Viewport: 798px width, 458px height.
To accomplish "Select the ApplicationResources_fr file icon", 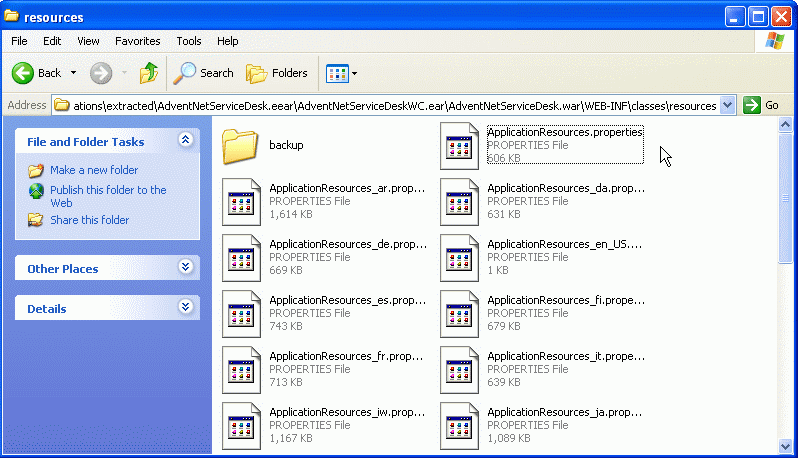I will 241,370.
